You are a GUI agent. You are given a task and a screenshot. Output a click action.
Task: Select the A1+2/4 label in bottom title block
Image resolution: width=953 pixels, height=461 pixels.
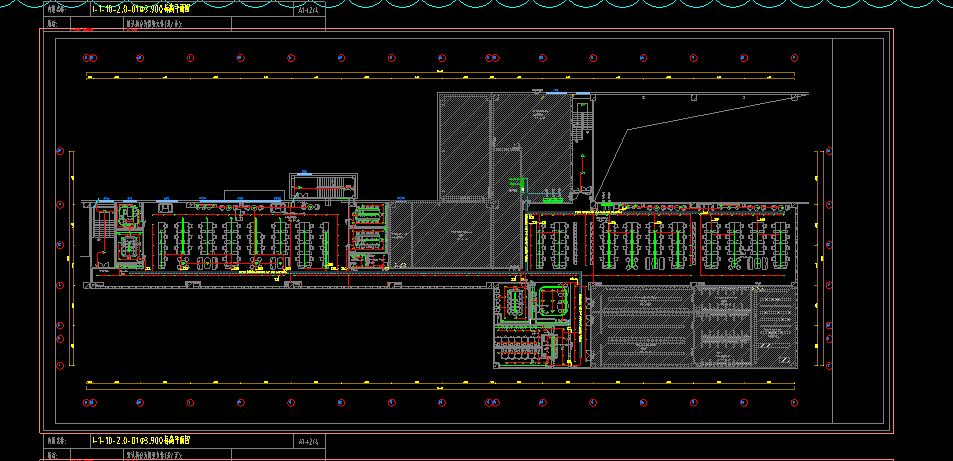pos(309,440)
